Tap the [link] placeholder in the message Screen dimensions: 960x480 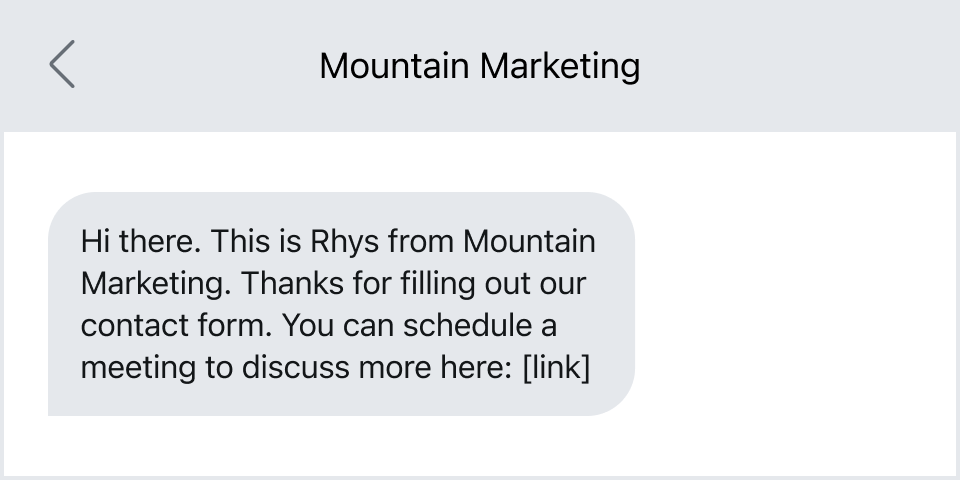(x=556, y=368)
